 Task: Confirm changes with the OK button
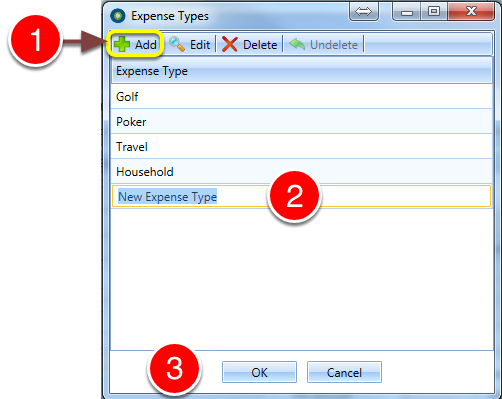259,372
